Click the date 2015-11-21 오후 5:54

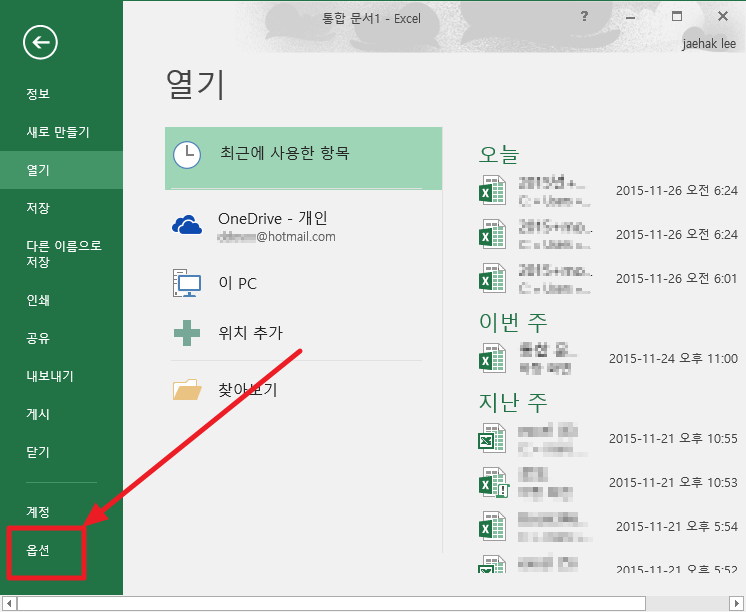(x=677, y=526)
